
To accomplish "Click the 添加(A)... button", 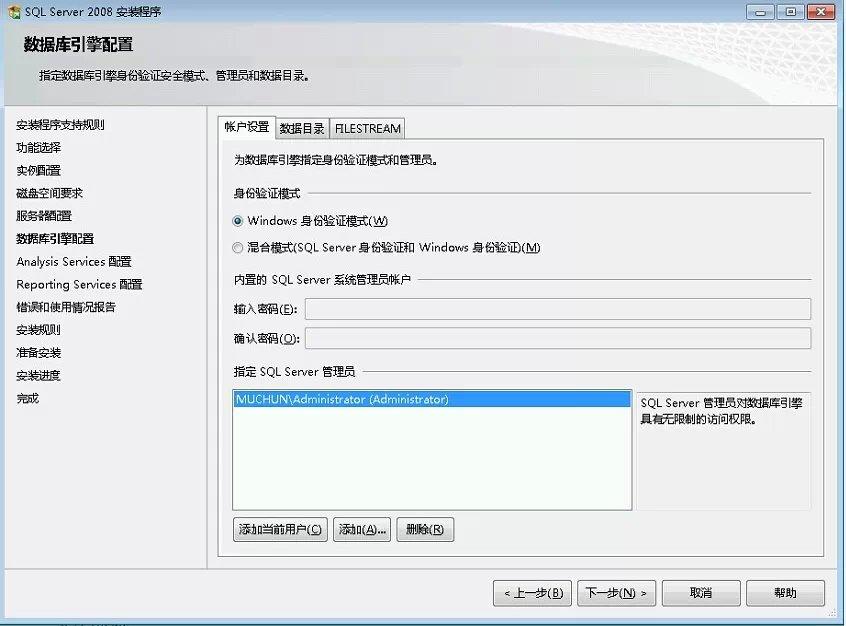I will tap(362, 529).
